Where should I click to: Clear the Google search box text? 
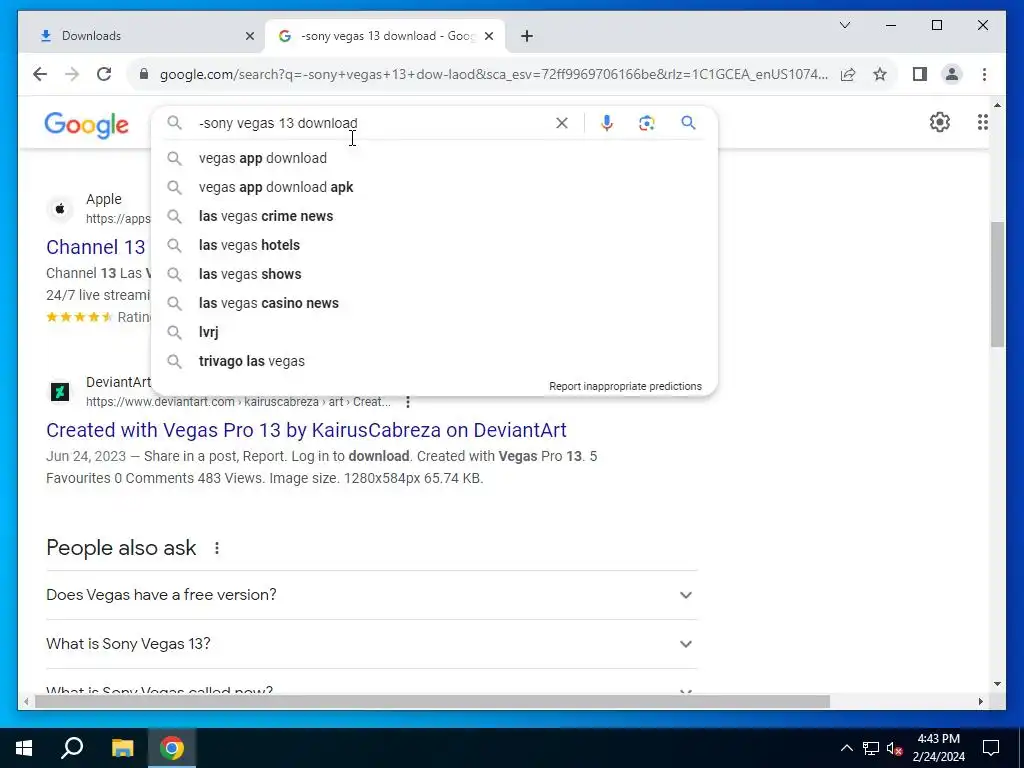coord(562,123)
